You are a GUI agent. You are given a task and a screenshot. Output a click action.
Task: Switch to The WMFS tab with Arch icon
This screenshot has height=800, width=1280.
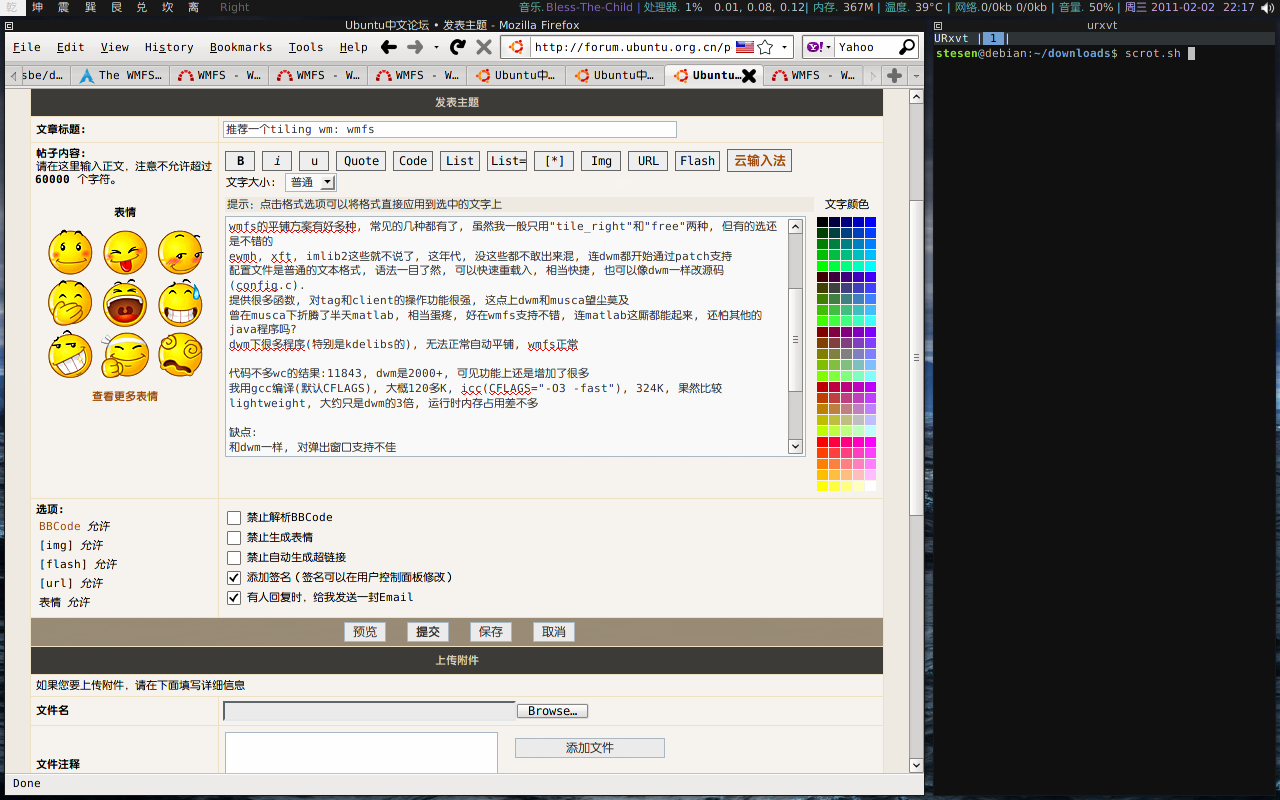(120, 76)
